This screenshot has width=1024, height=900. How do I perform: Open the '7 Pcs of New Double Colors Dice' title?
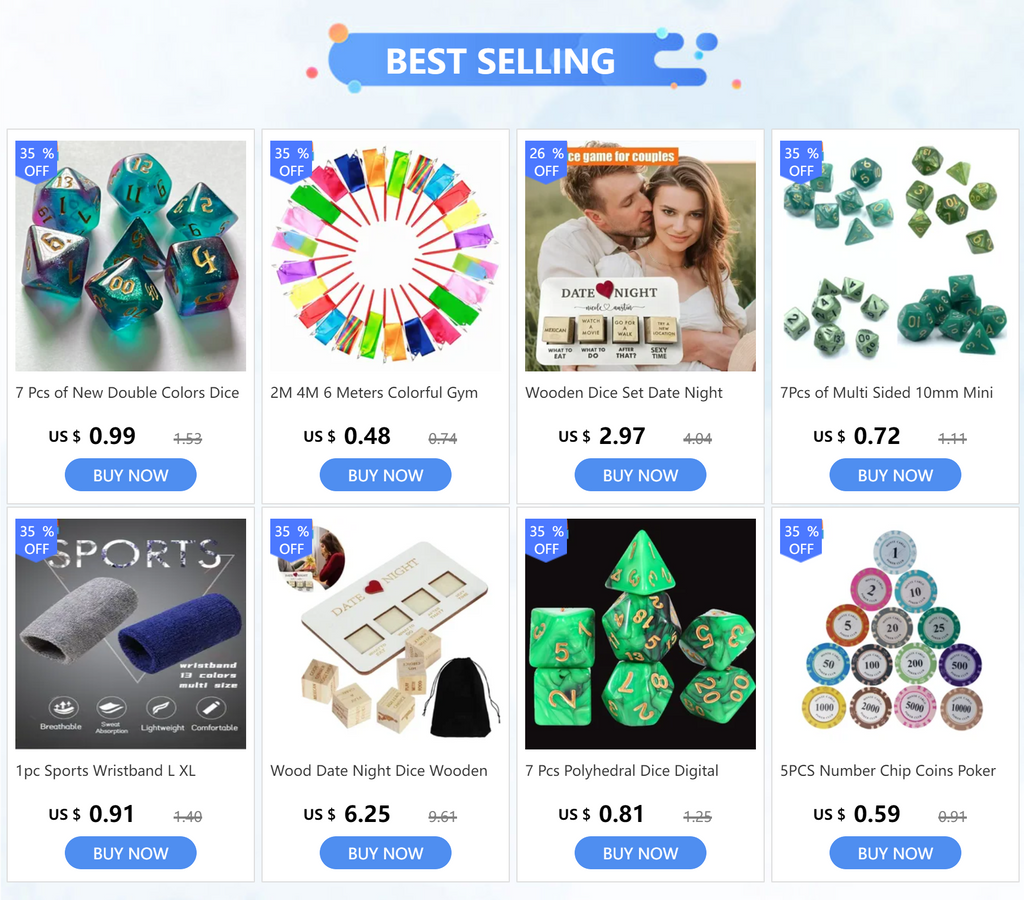(x=127, y=393)
